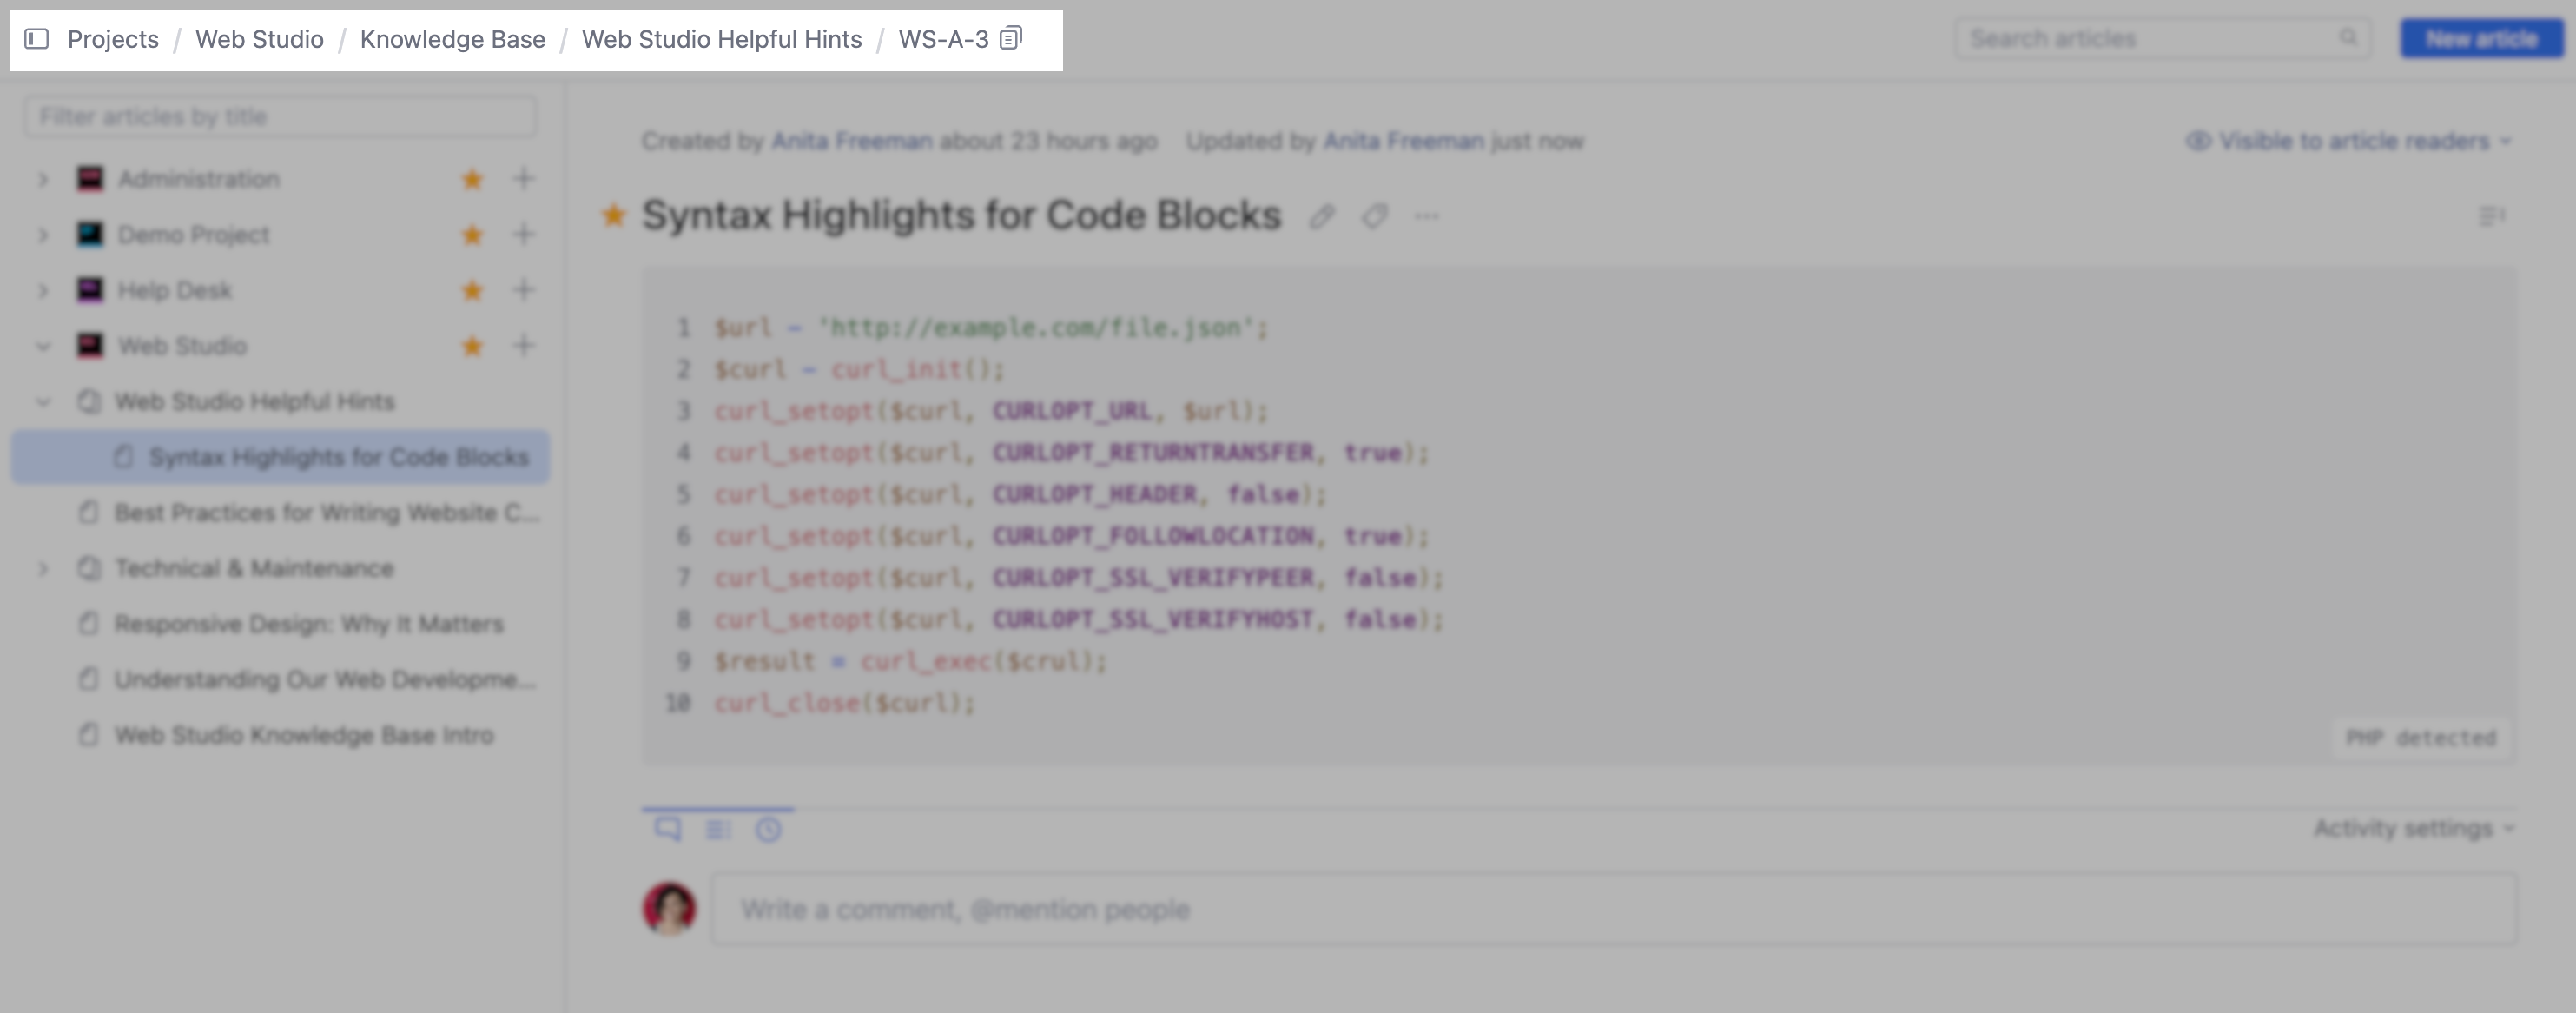The width and height of the screenshot is (2576, 1013).
Task: Add a new article under Demo Project
Action: [x=523, y=234]
